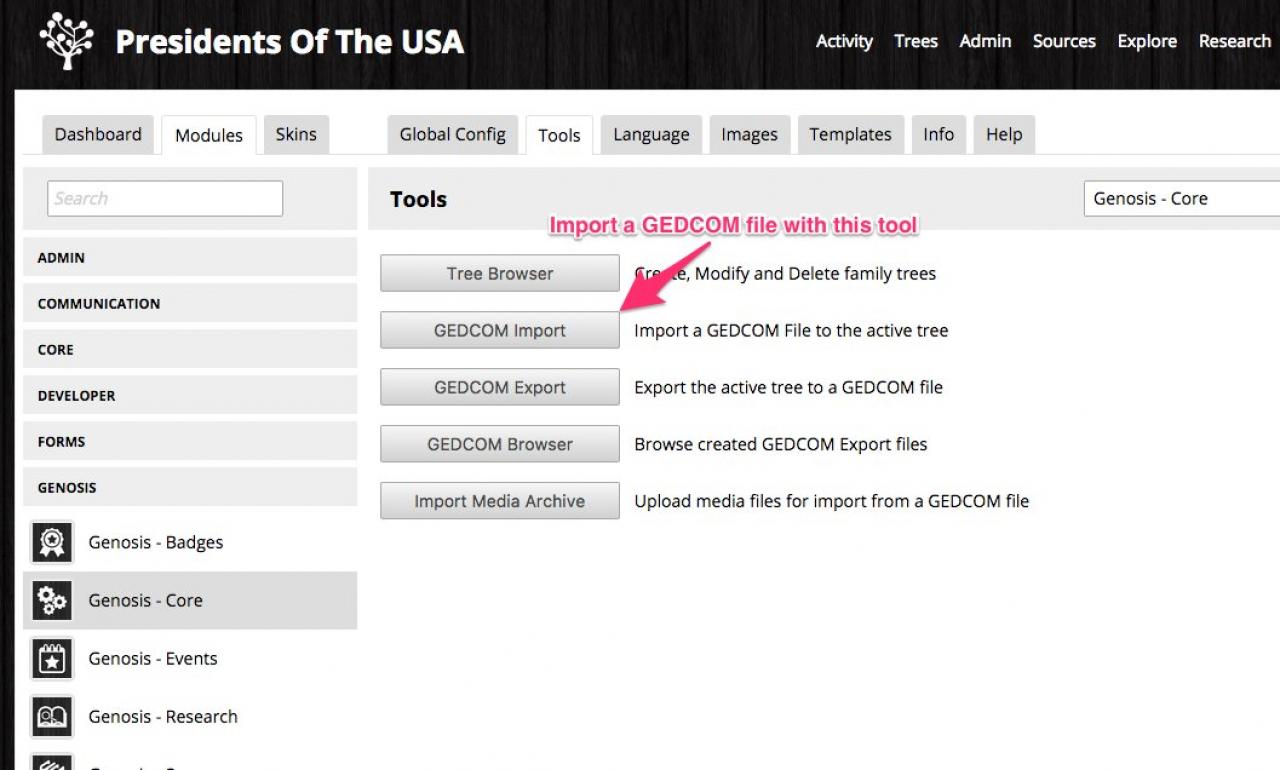Expand the DEVELOPER module category

pos(190,395)
